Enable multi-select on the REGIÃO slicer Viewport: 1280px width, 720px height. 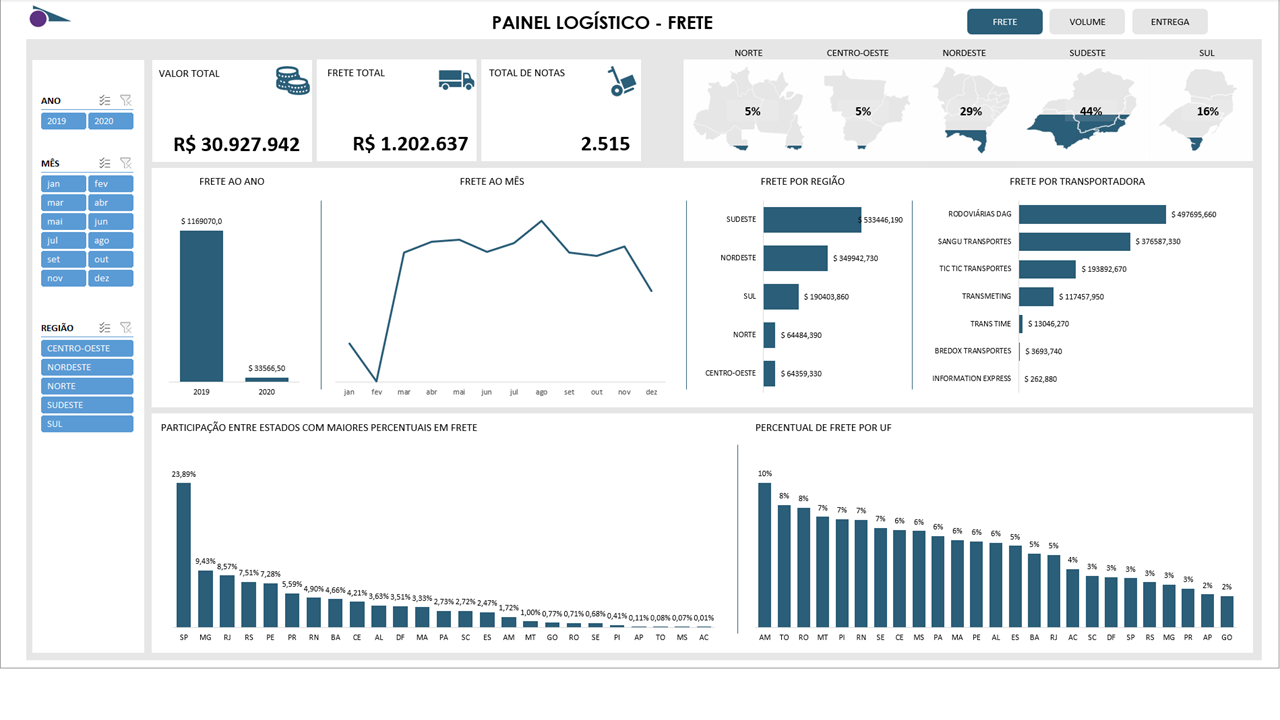pyautogui.click(x=105, y=328)
